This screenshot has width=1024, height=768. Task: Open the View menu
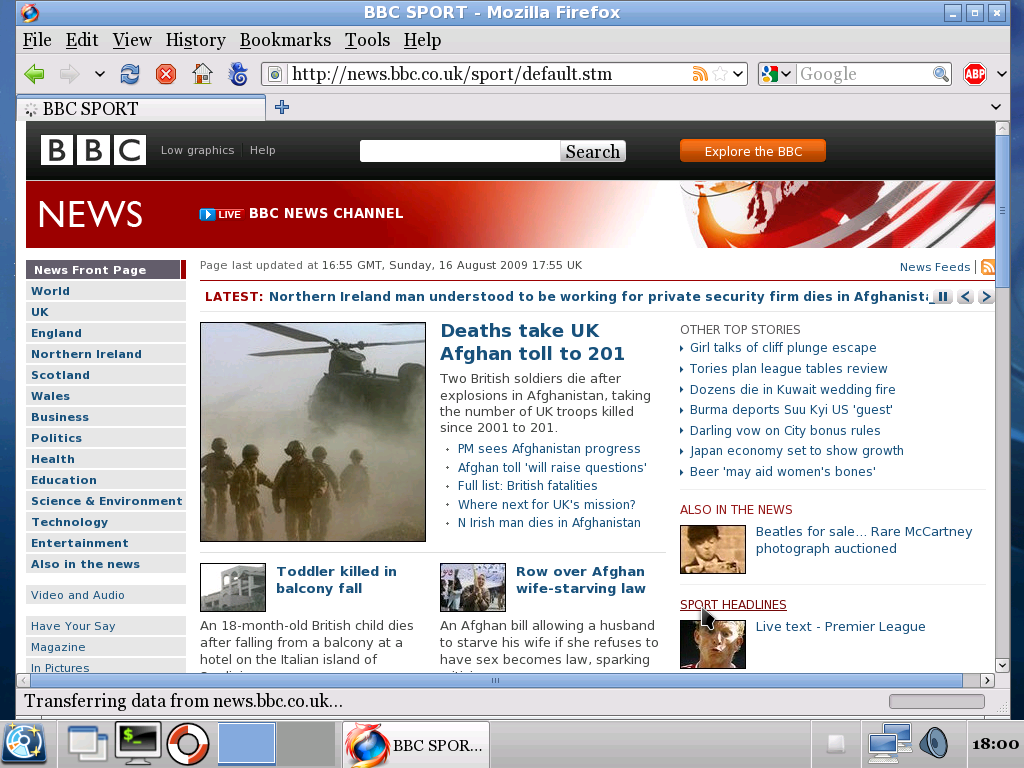point(132,40)
